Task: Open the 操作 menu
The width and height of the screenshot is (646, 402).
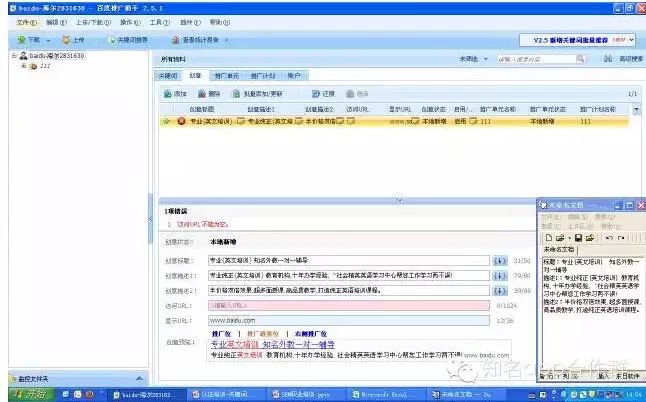Action: click(x=130, y=22)
